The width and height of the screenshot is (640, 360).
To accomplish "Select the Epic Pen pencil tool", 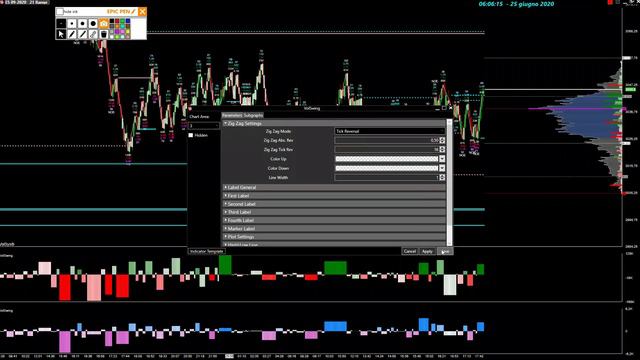I will click(72, 34).
